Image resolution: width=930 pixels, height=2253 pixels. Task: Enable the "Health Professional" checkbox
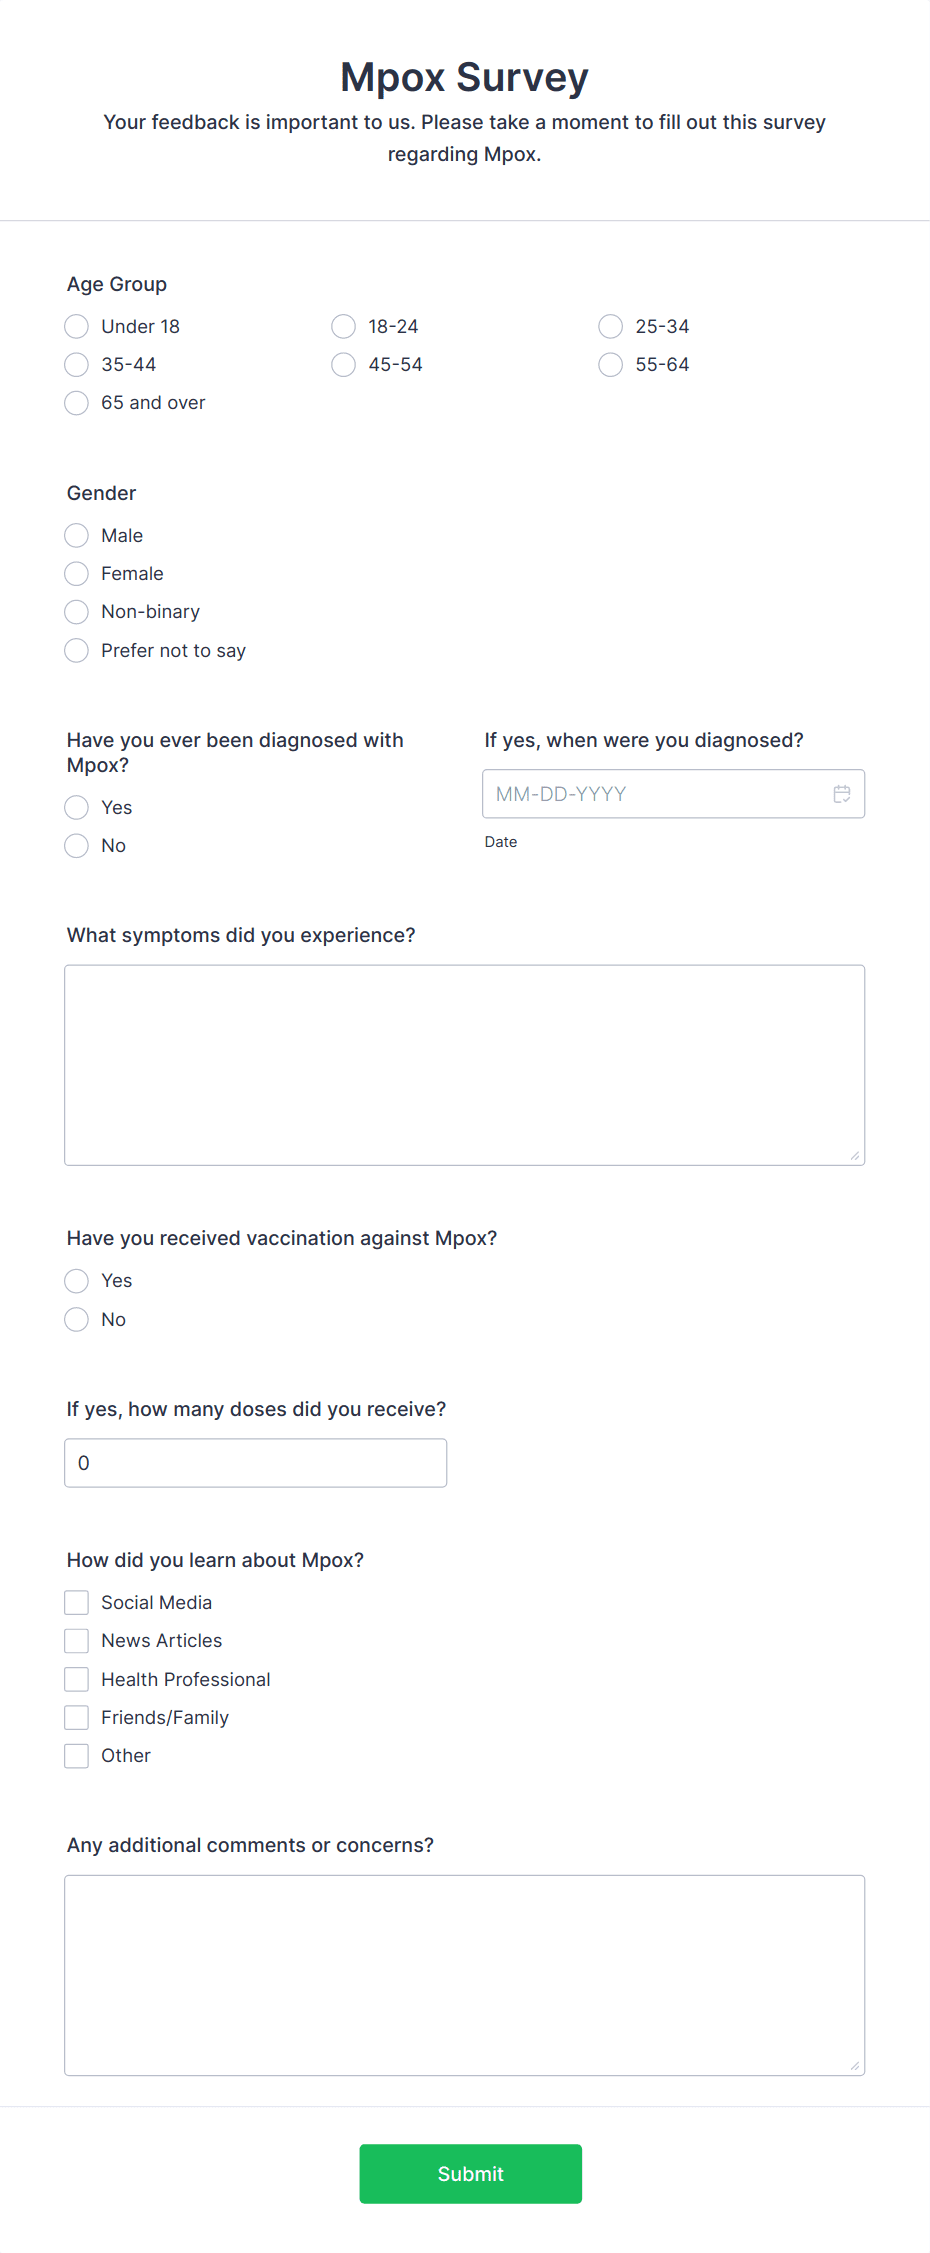(x=76, y=1679)
